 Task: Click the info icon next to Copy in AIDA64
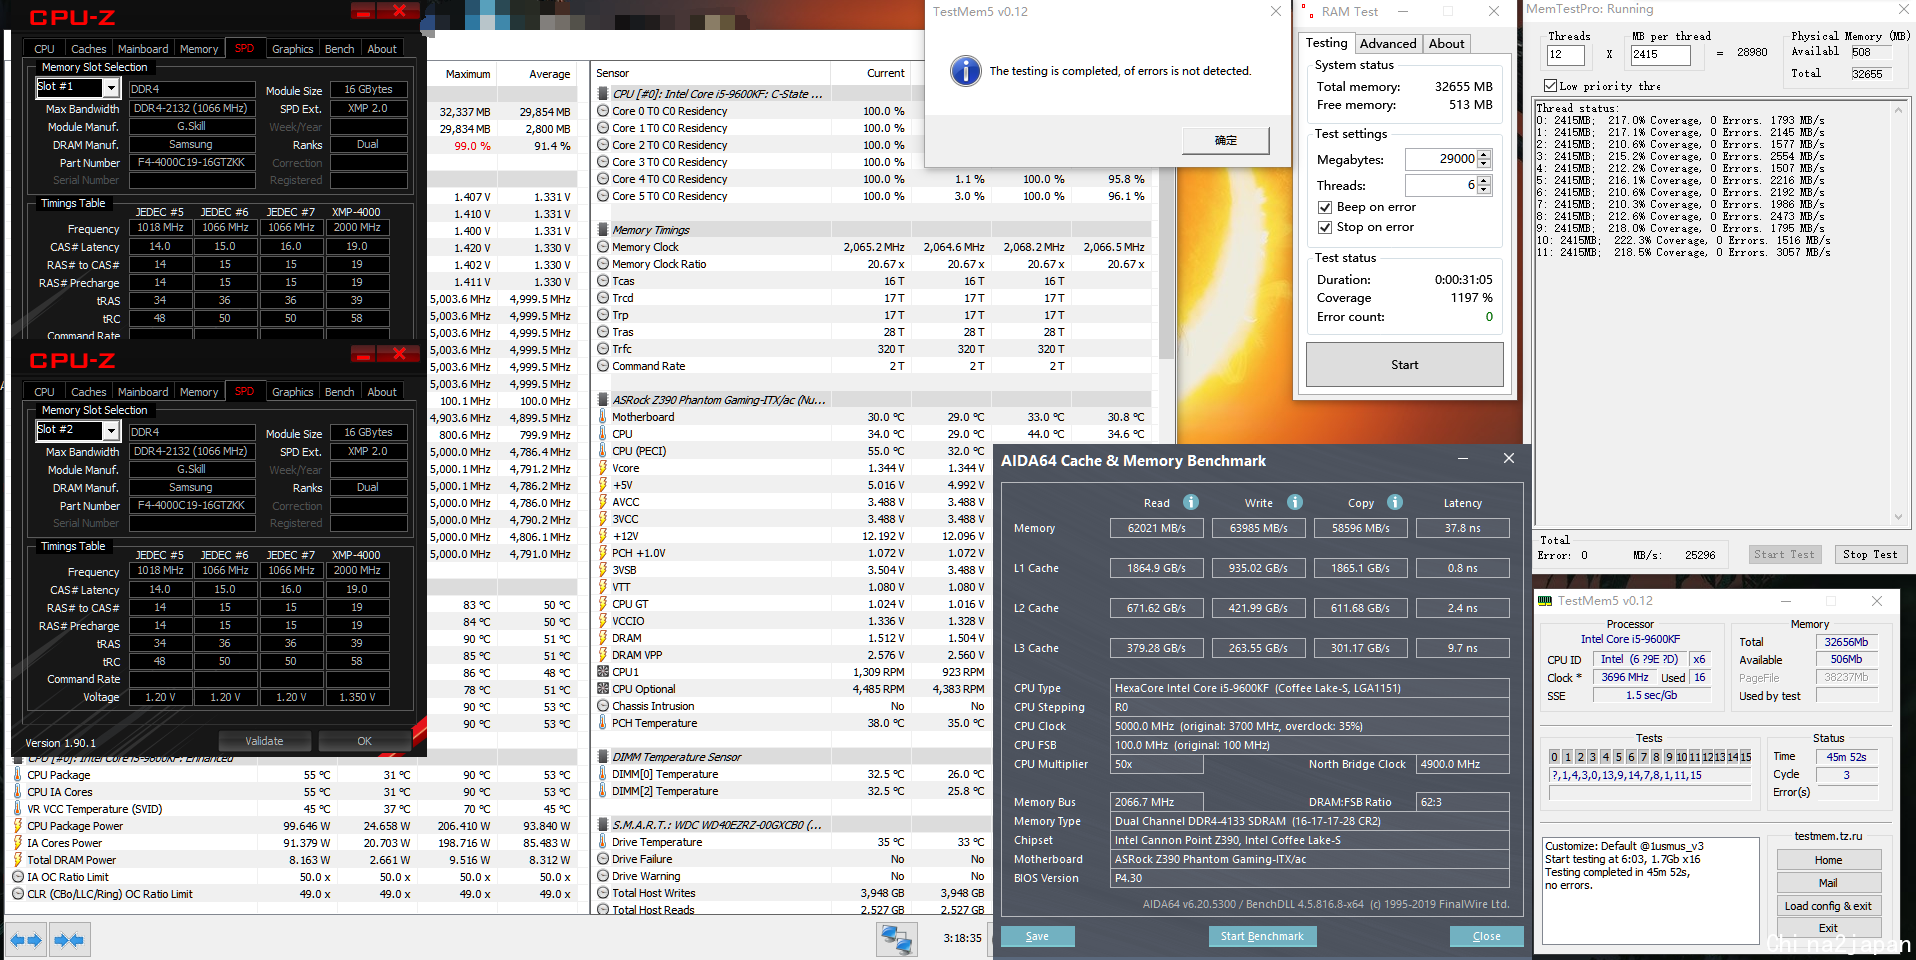(x=1395, y=502)
